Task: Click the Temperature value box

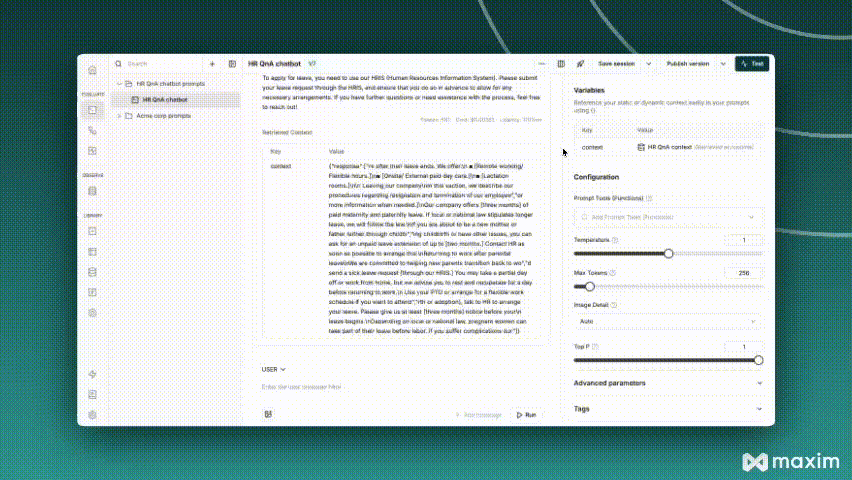Action: tap(743, 240)
